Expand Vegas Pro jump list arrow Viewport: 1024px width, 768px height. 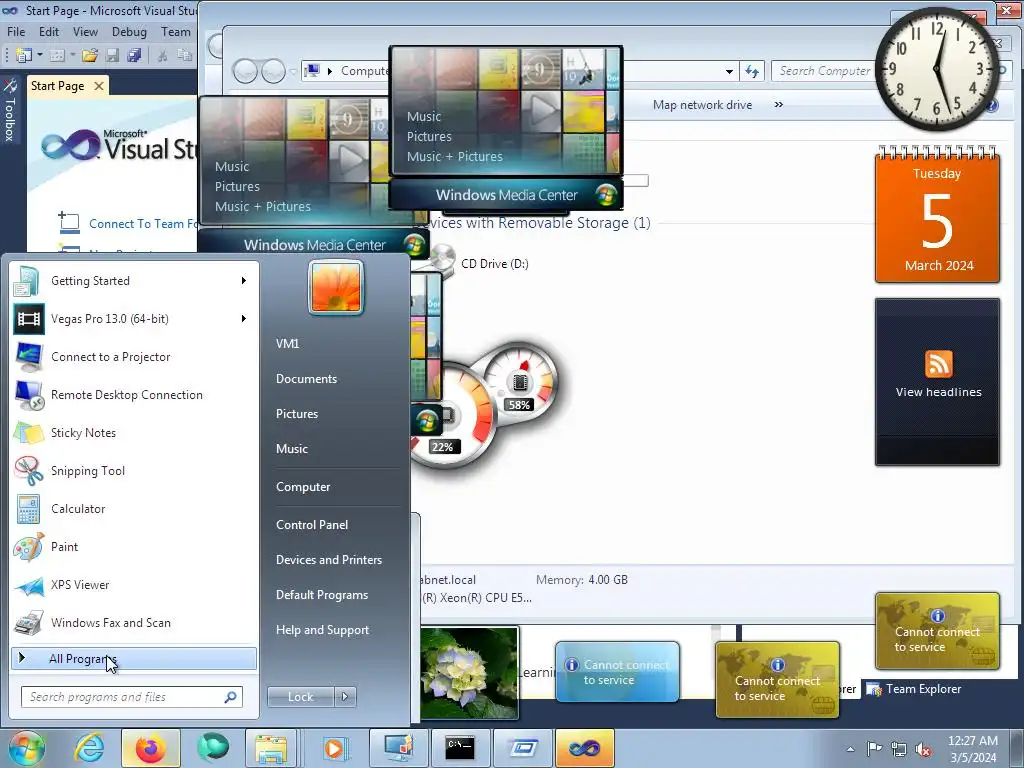point(244,319)
